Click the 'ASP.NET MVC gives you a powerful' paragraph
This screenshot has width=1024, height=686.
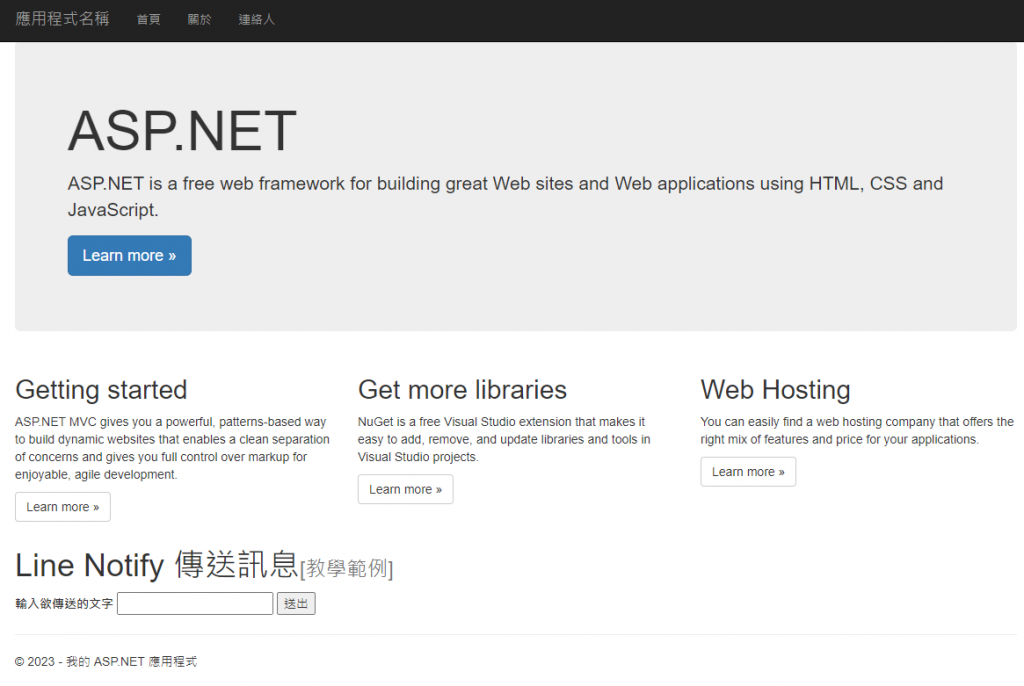point(172,448)
